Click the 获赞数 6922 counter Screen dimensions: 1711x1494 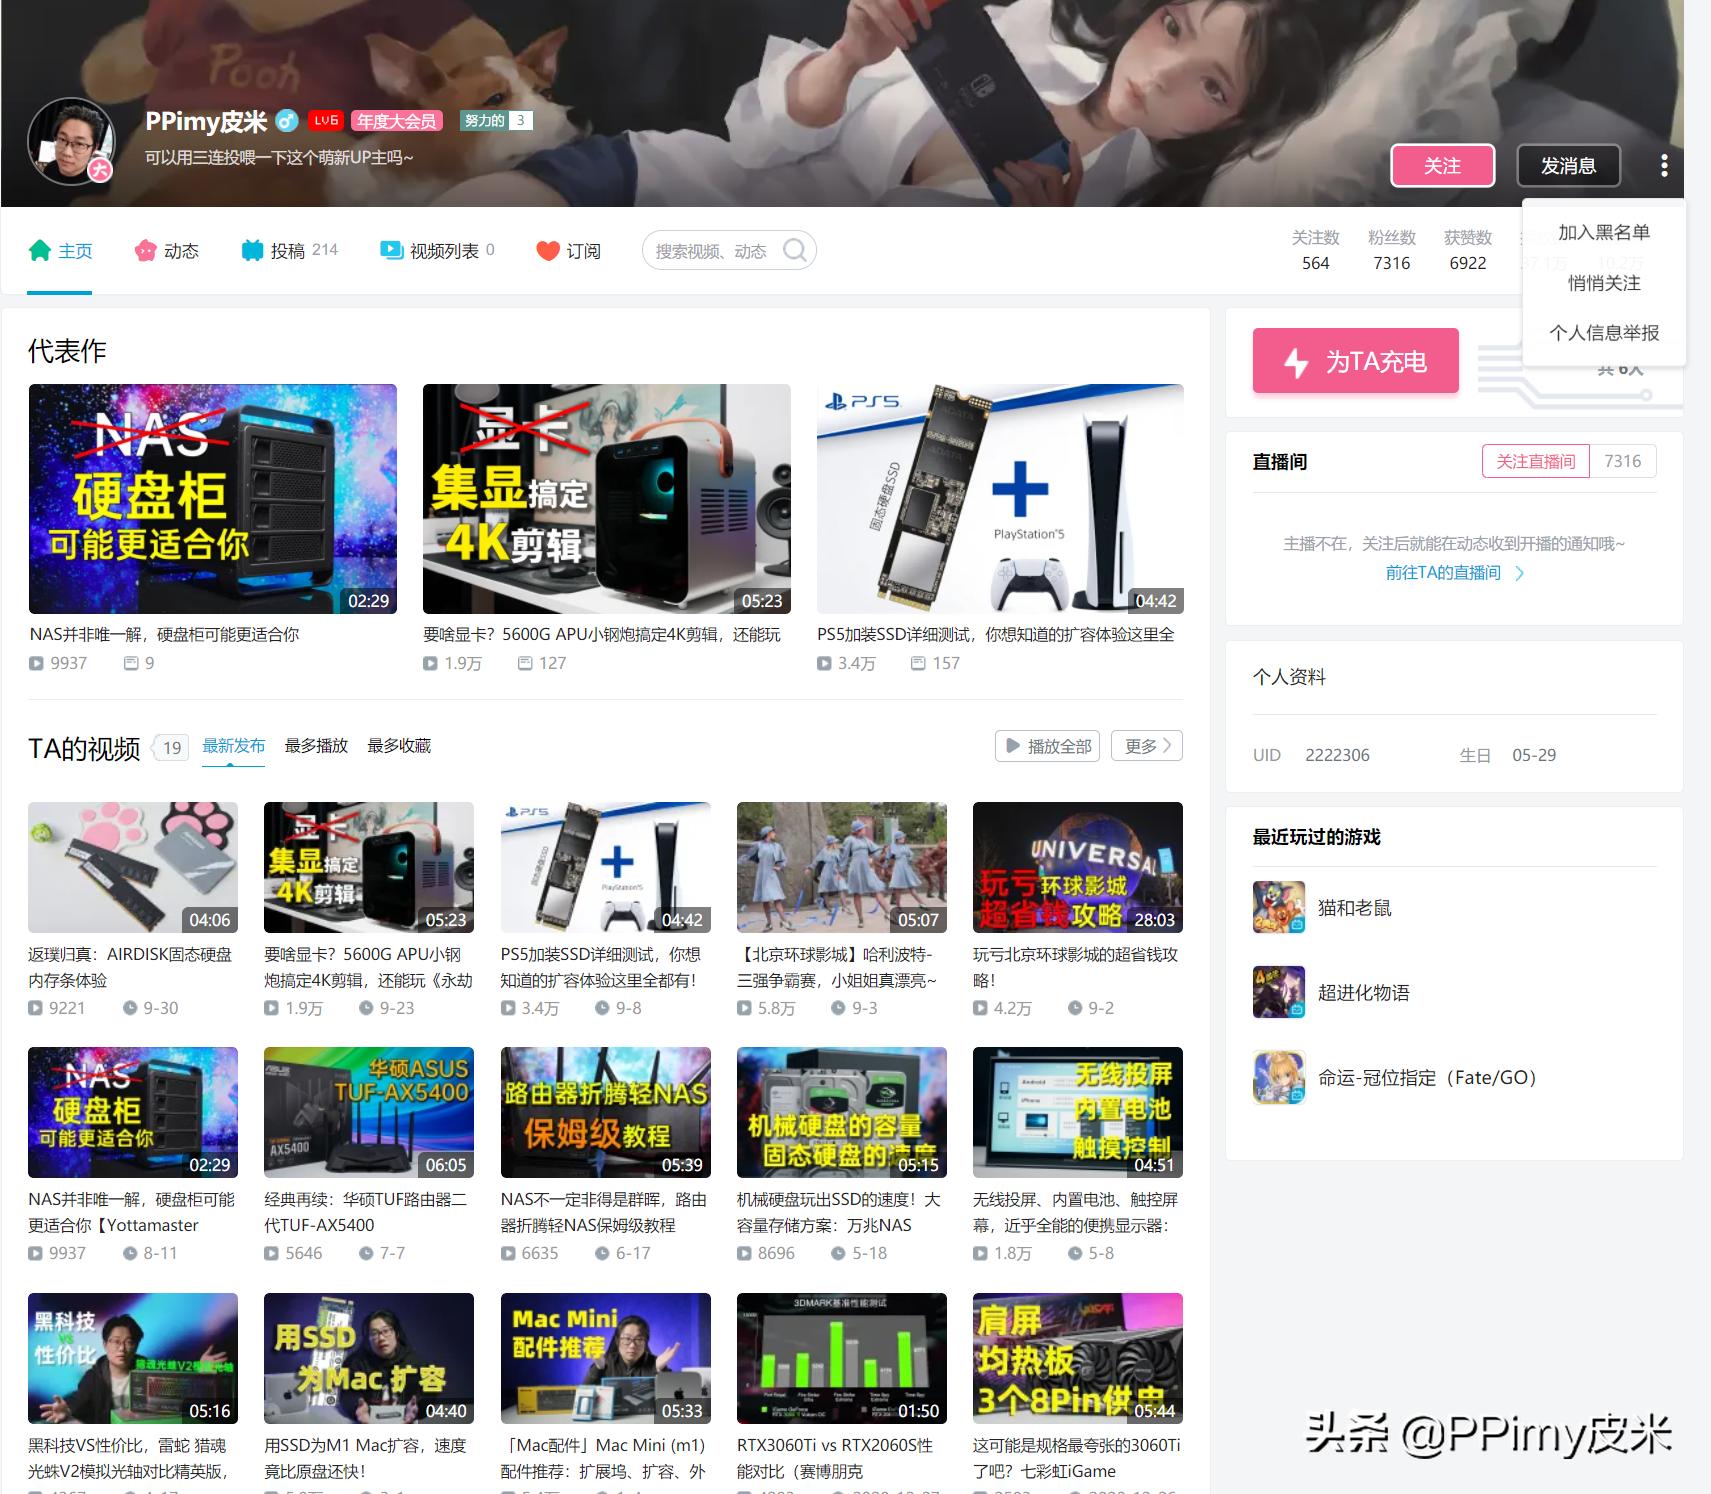[1468, 250]
